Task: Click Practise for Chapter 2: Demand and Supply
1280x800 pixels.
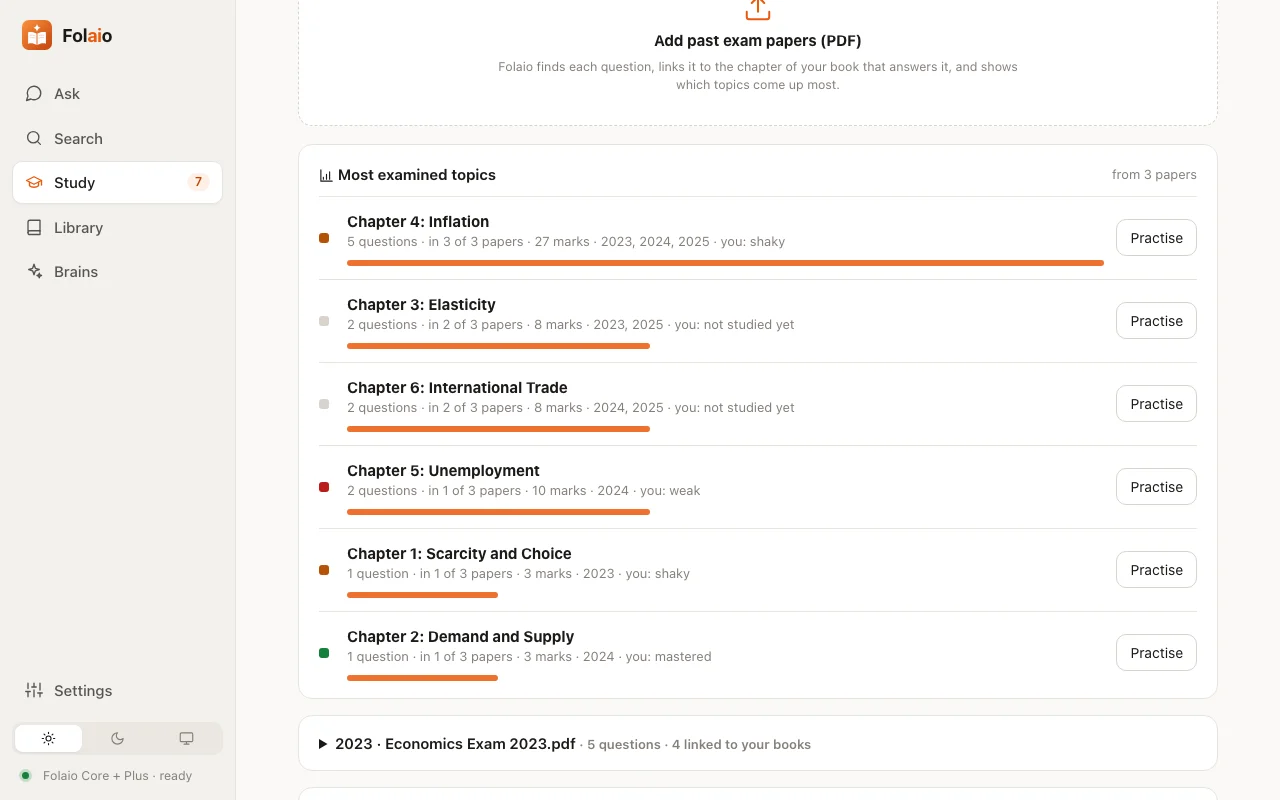Action: coord(1156,653)
